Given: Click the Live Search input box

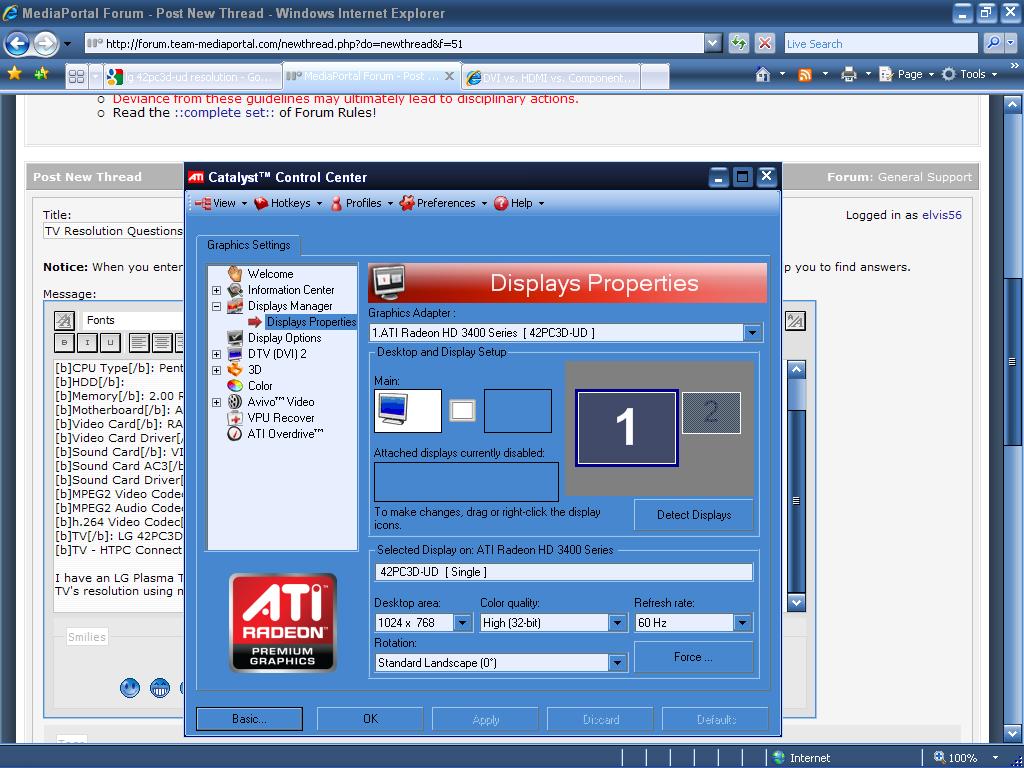Looking at the screenshot, I should (881, 44).
